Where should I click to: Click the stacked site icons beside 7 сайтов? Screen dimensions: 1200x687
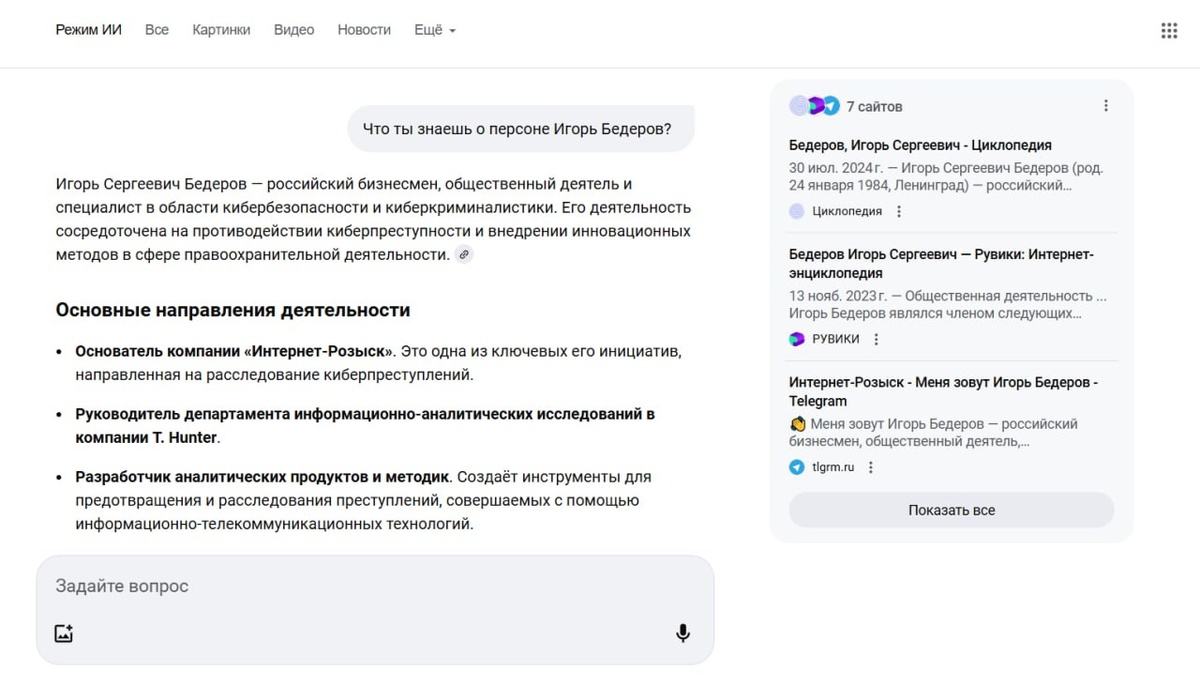coord(814,106)
